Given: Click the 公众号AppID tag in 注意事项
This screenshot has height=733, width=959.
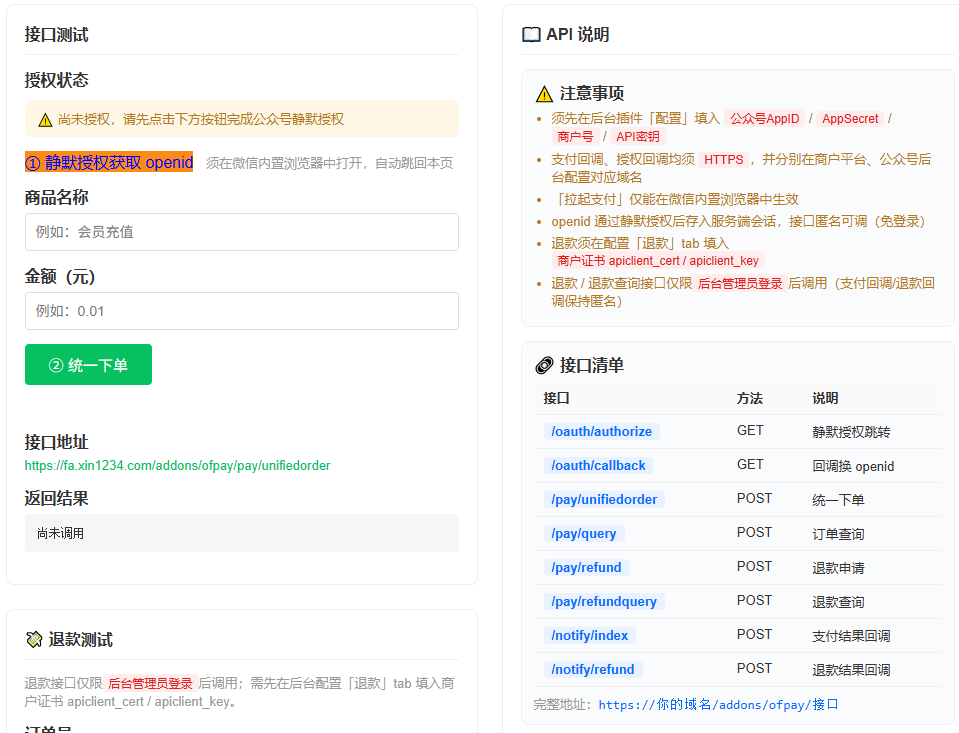Looking at the screenshot, I should tap(765, 119).
